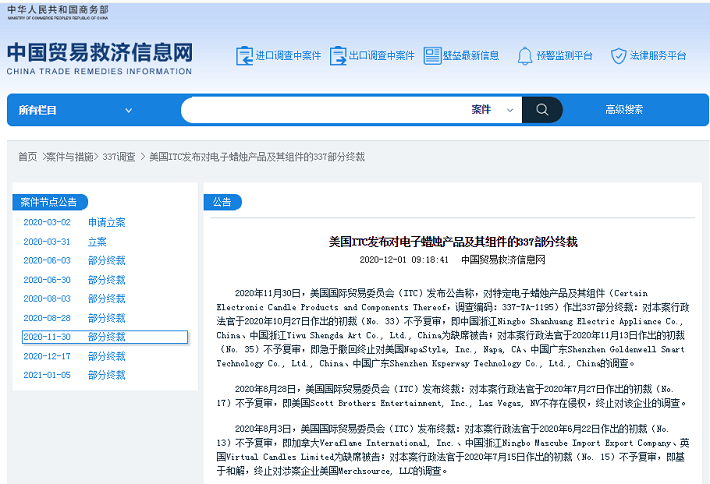Screen dimensions: 710x484
Task: Click the import investigation cases icon
Action: 244,56
